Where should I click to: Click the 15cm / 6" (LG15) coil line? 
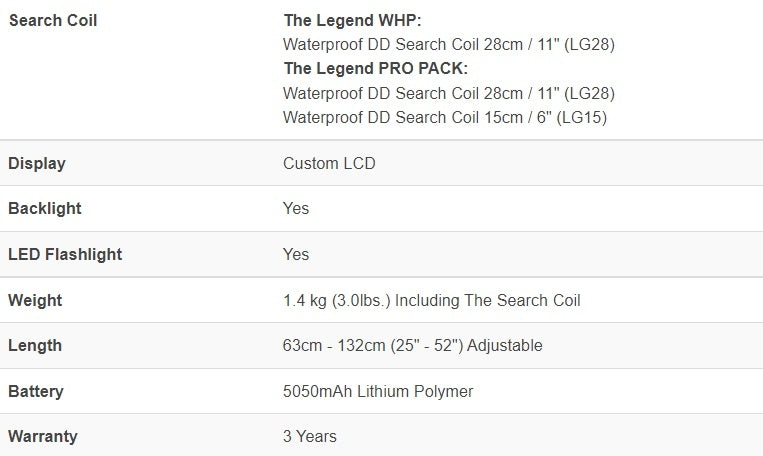pos(445,117)
